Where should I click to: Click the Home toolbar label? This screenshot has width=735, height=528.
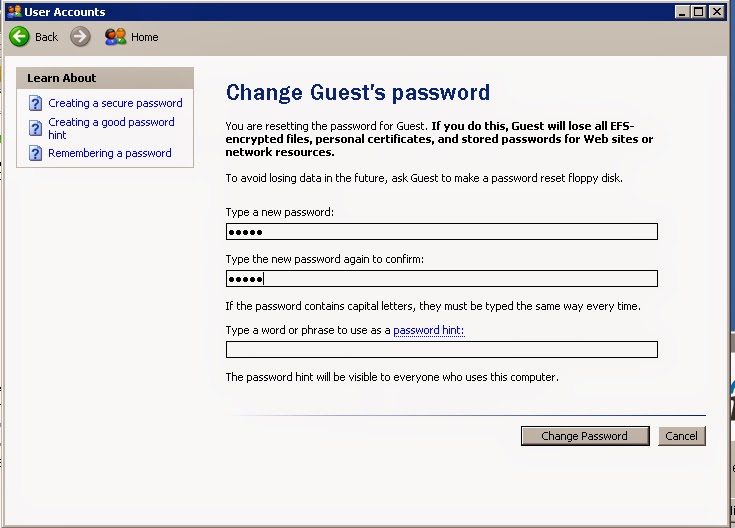tap(145, 37)
